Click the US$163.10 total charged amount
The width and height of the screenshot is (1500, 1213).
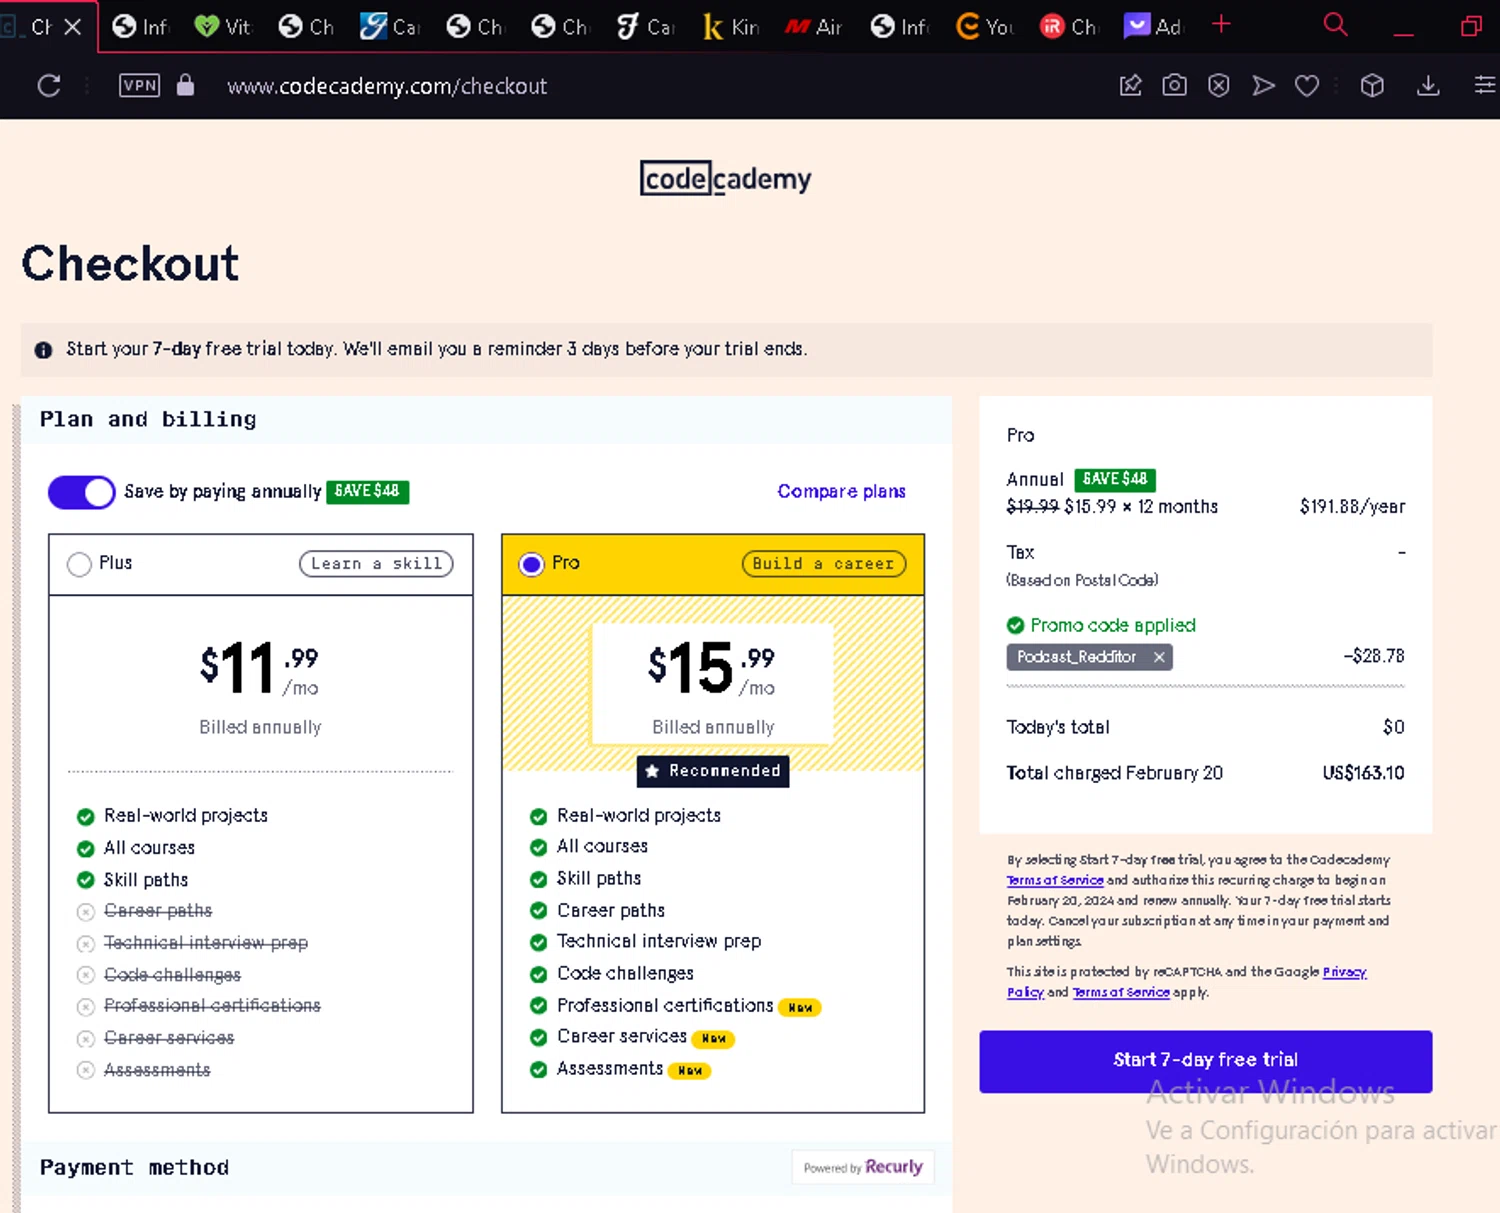[1363, 773]
